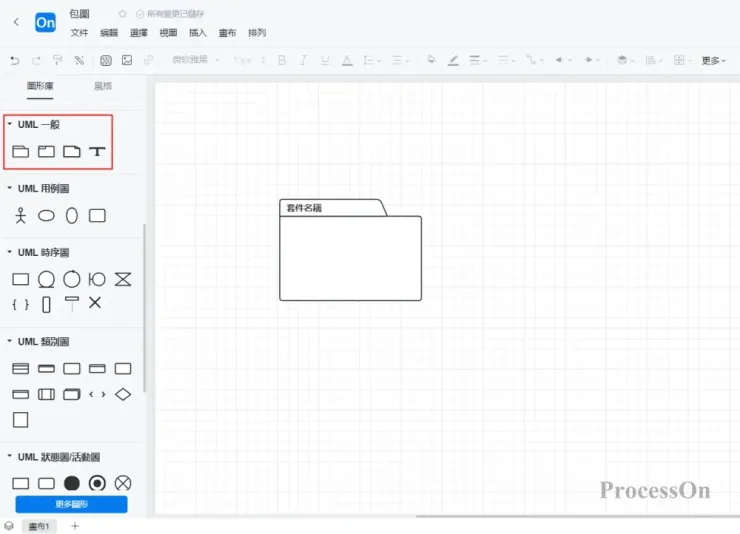The image size is (740, 534).
Task: Select the three-row class shape
Action: tap(20, 368)
